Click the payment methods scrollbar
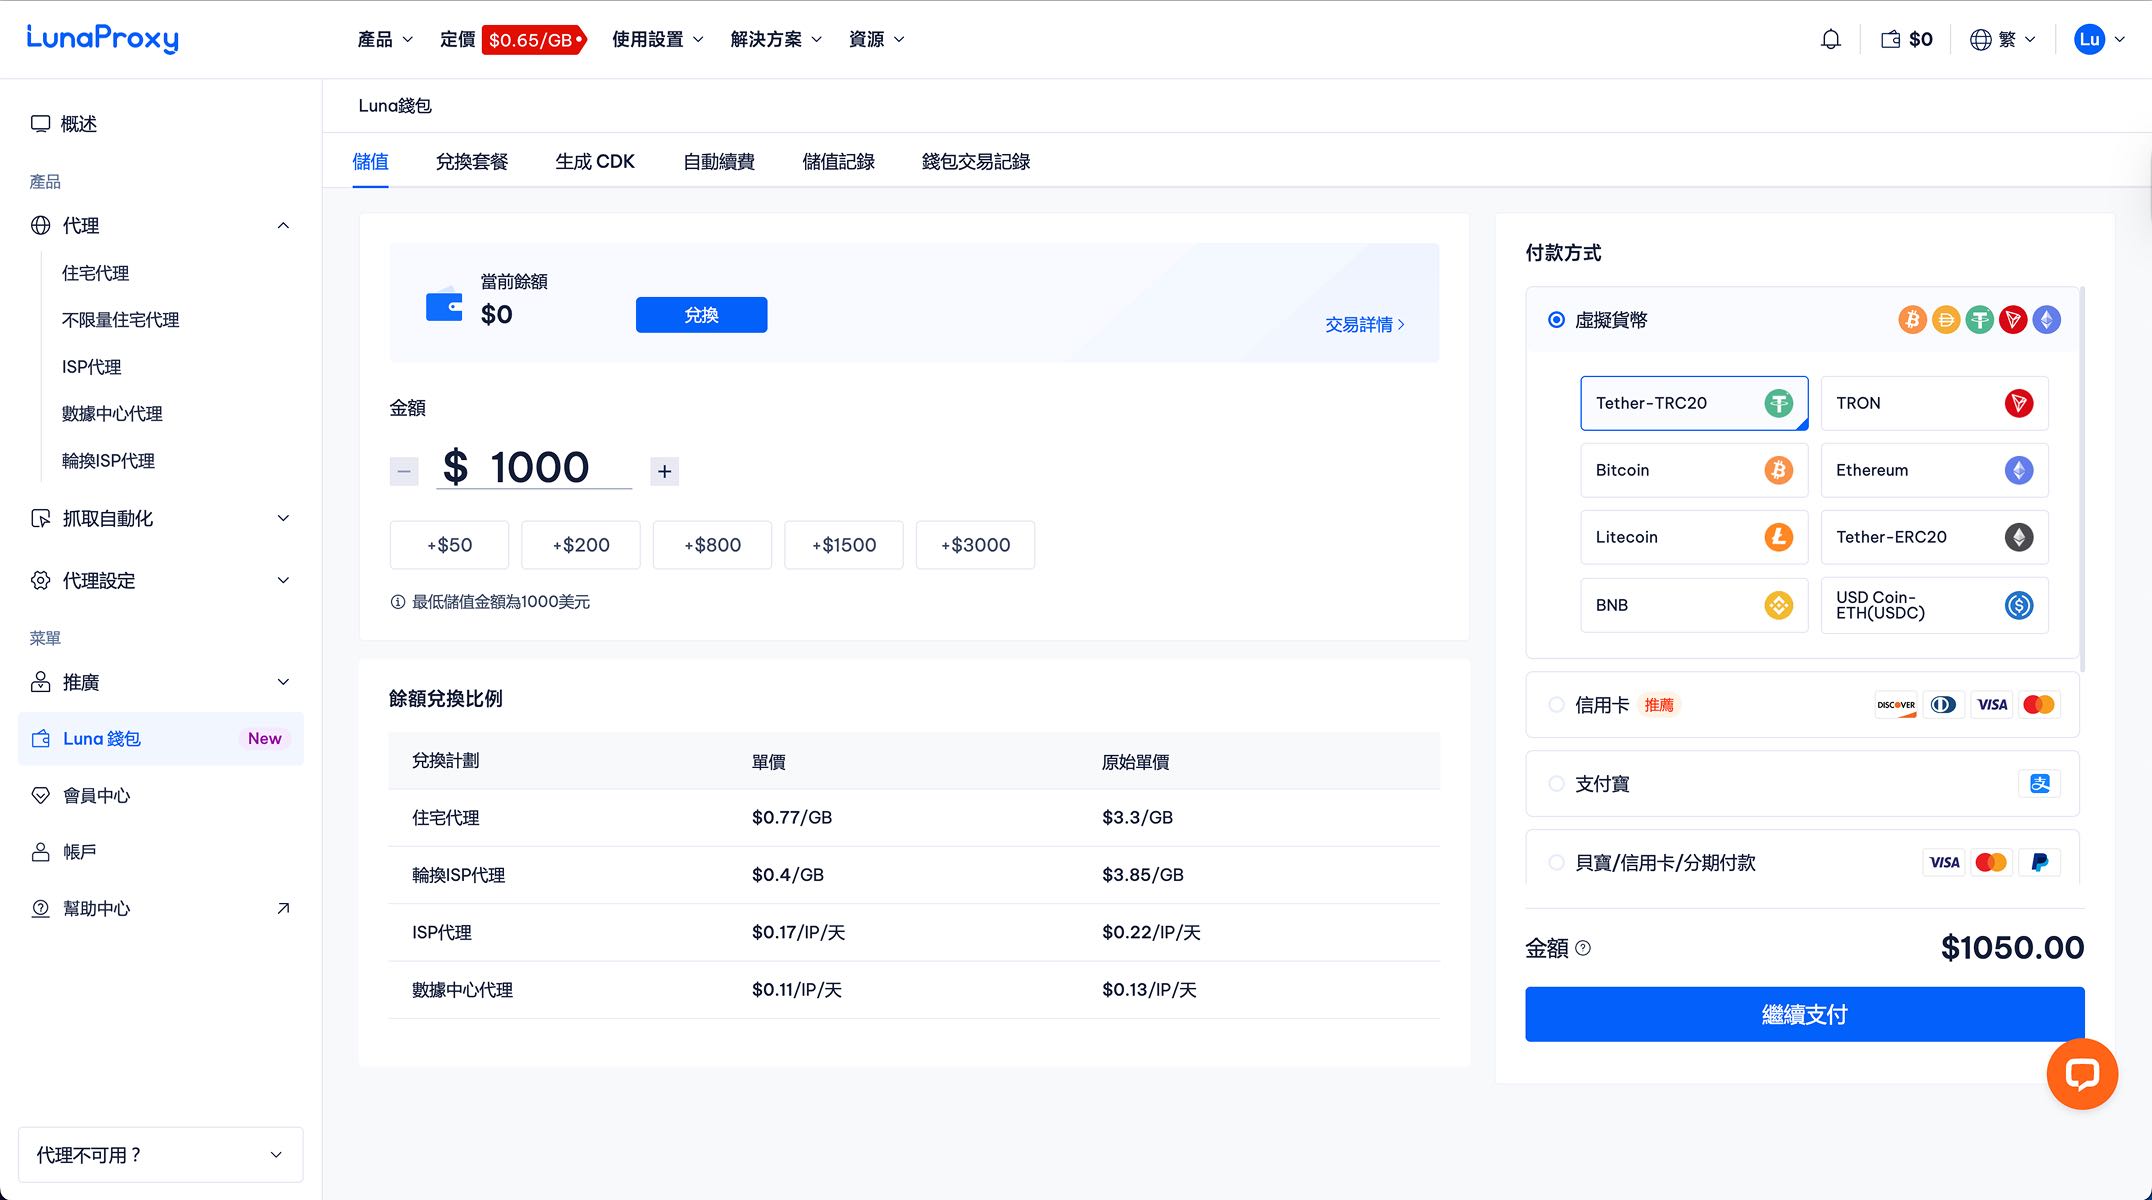2152x1200 pixels. pyautogui.click(x=2082, y=480)
